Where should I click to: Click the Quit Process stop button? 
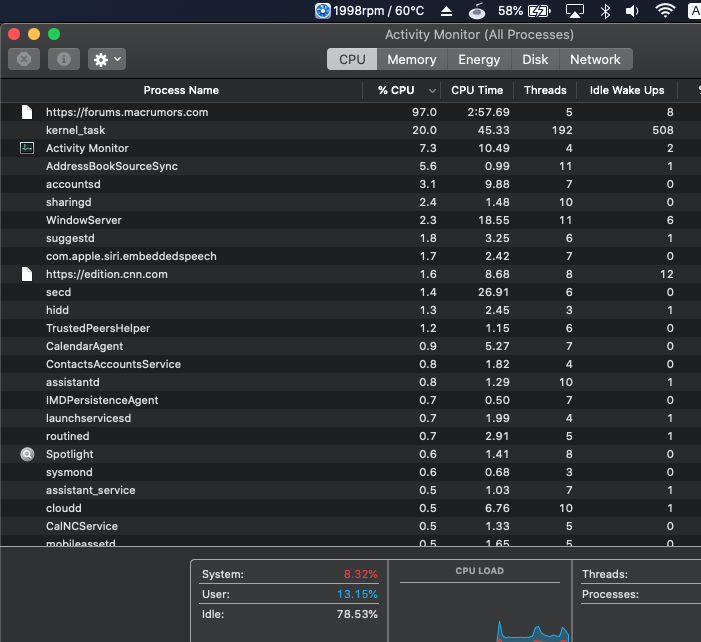click(x=24, y=59)
